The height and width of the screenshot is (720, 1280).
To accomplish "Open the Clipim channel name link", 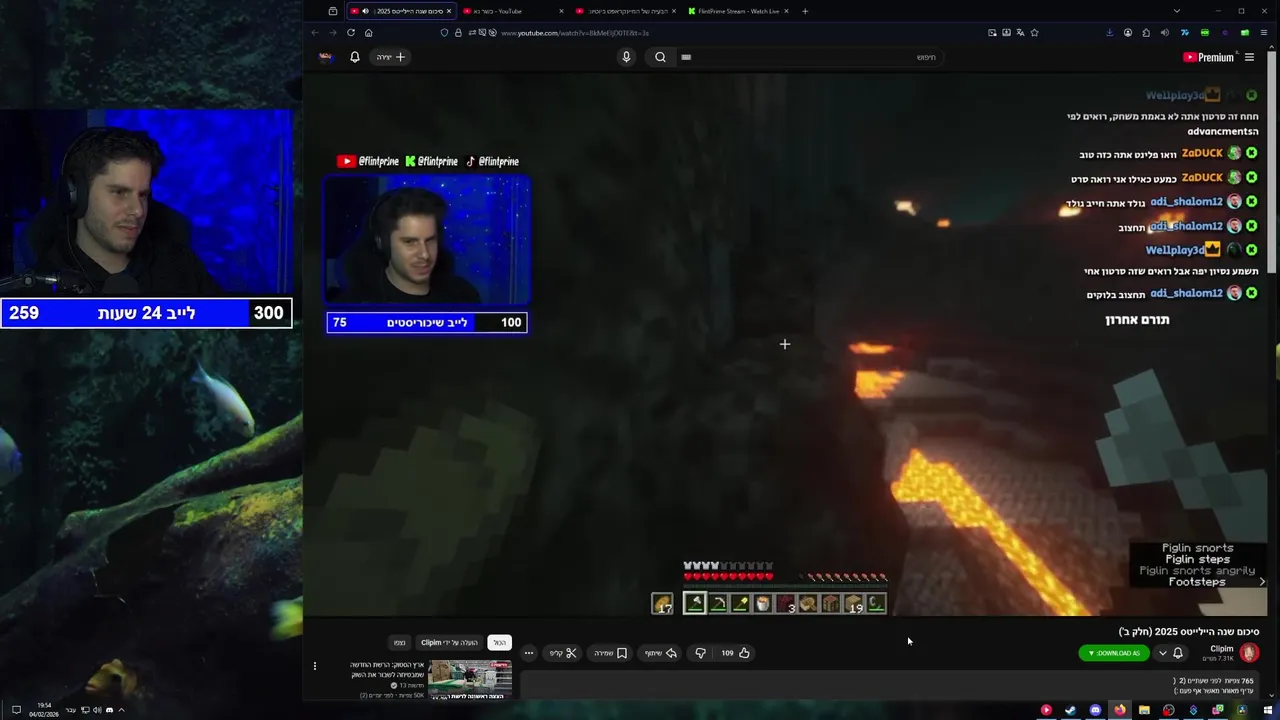I will point(1221,649).
